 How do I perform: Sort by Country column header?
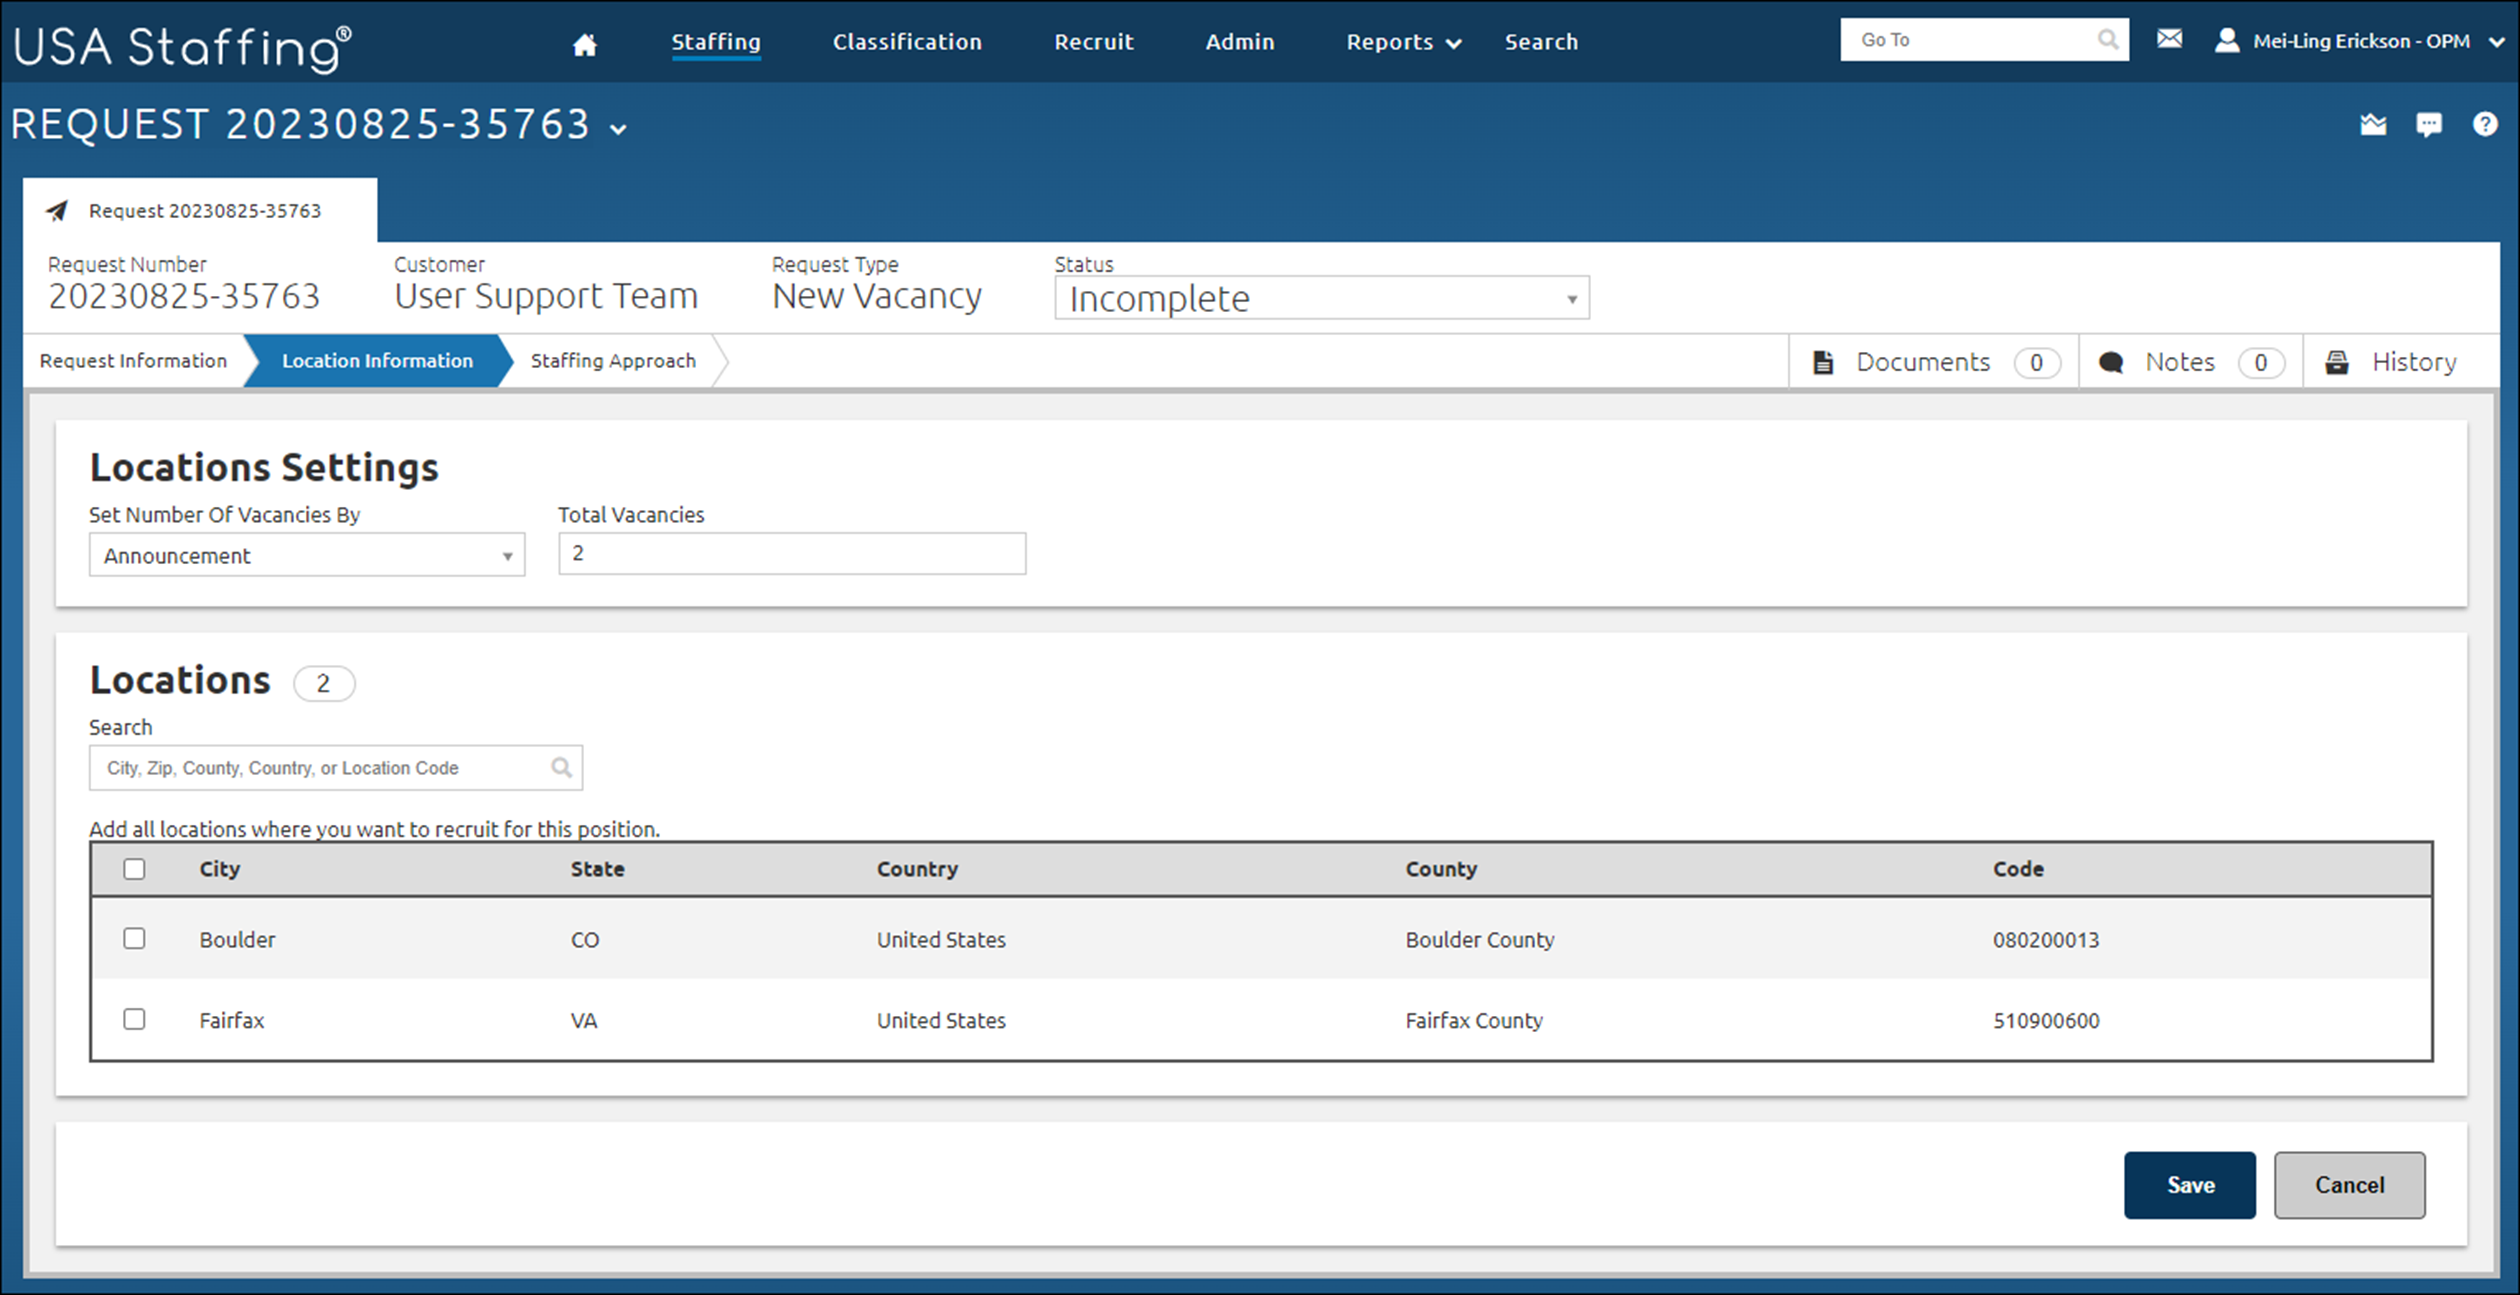[x=917, y=869]
